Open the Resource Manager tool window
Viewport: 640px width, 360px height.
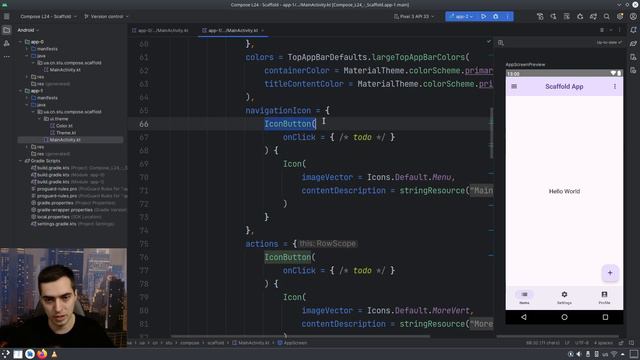click(7, 43)
